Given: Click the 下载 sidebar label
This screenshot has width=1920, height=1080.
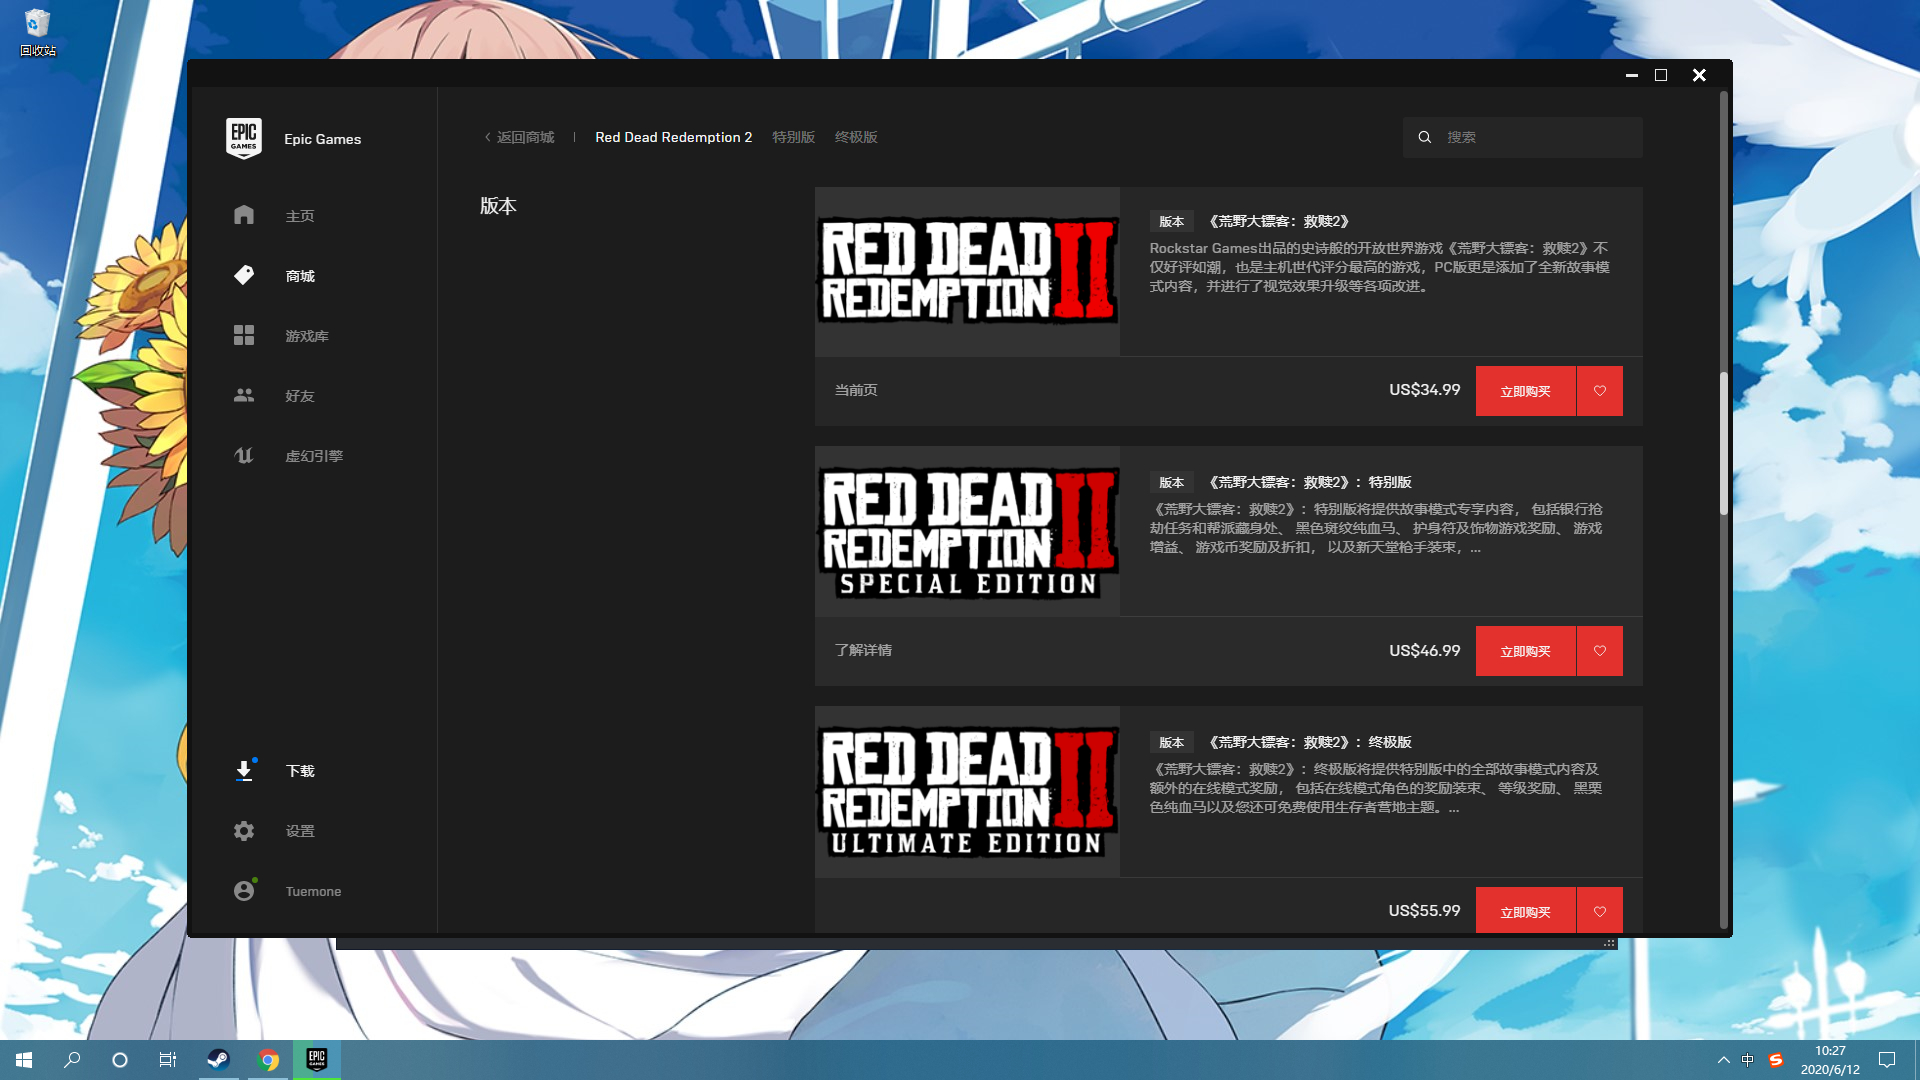Looking at the screenshot, I should (300, 771).
